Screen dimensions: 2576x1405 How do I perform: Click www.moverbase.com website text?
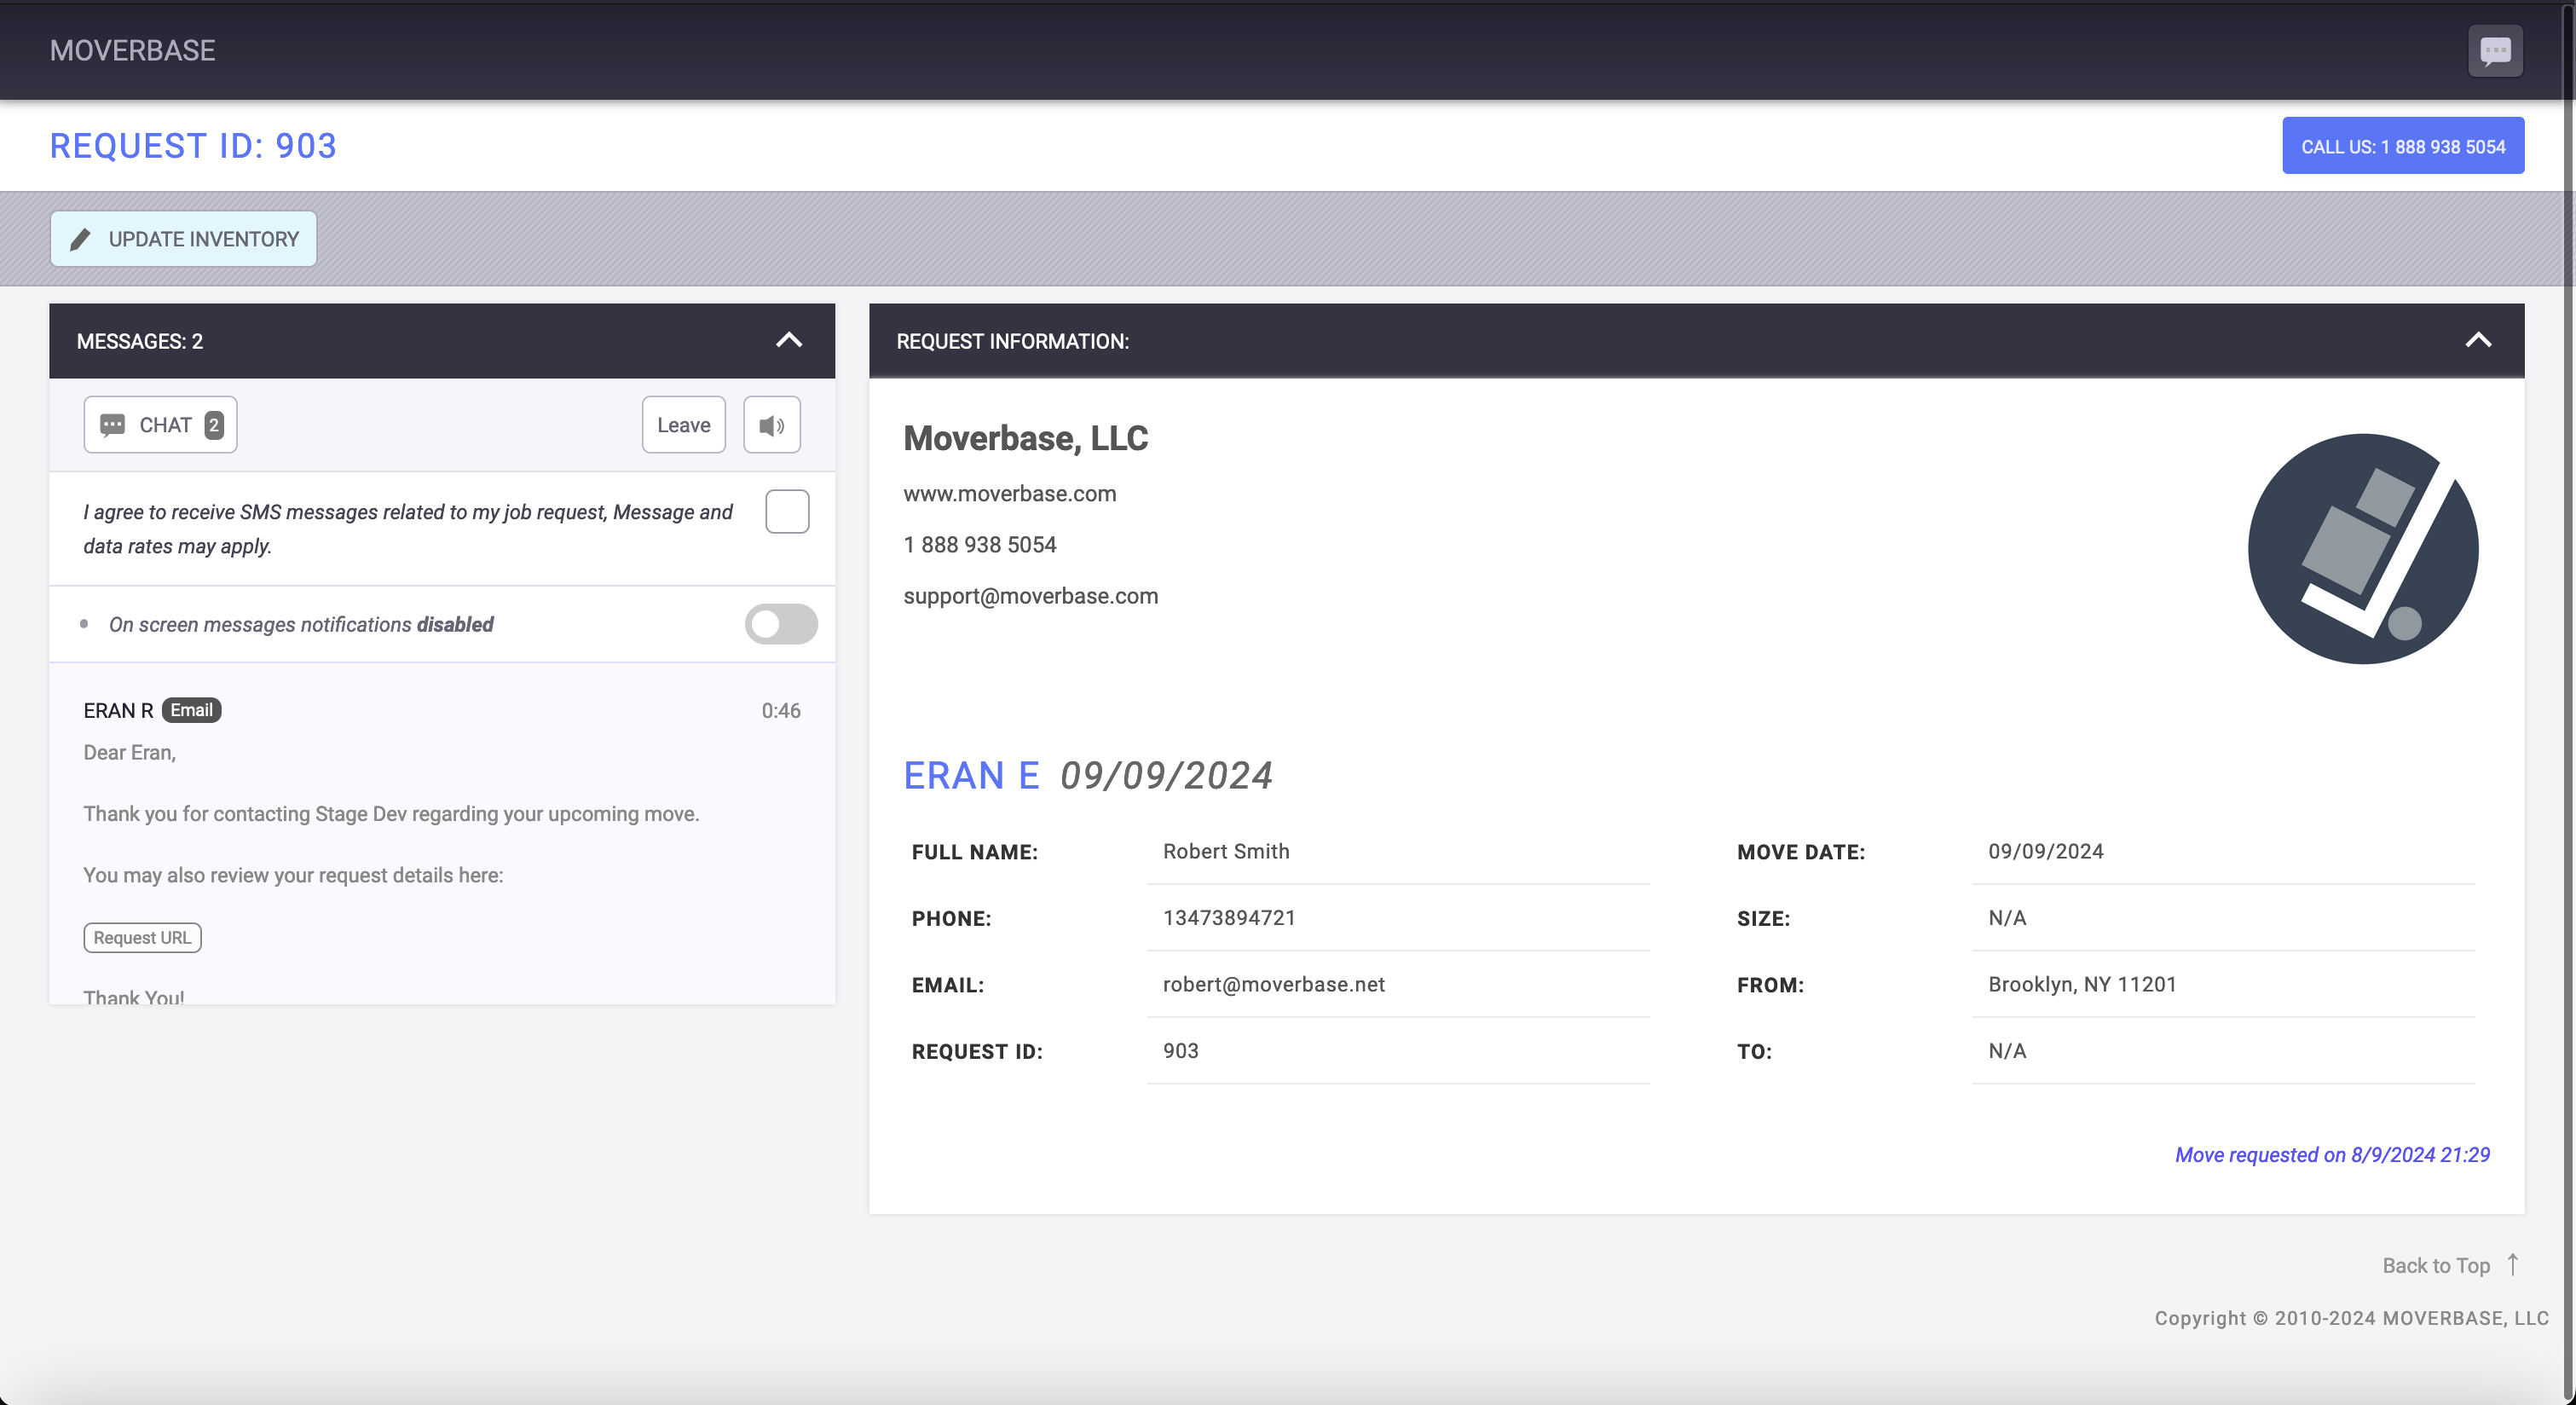point(1010,493)
